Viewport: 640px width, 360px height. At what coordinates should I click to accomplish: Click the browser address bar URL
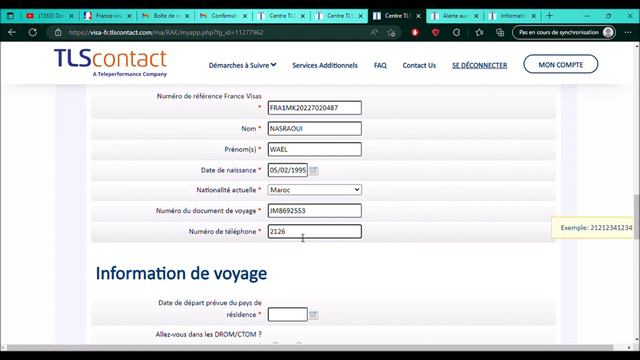click(x=166, y=32)
